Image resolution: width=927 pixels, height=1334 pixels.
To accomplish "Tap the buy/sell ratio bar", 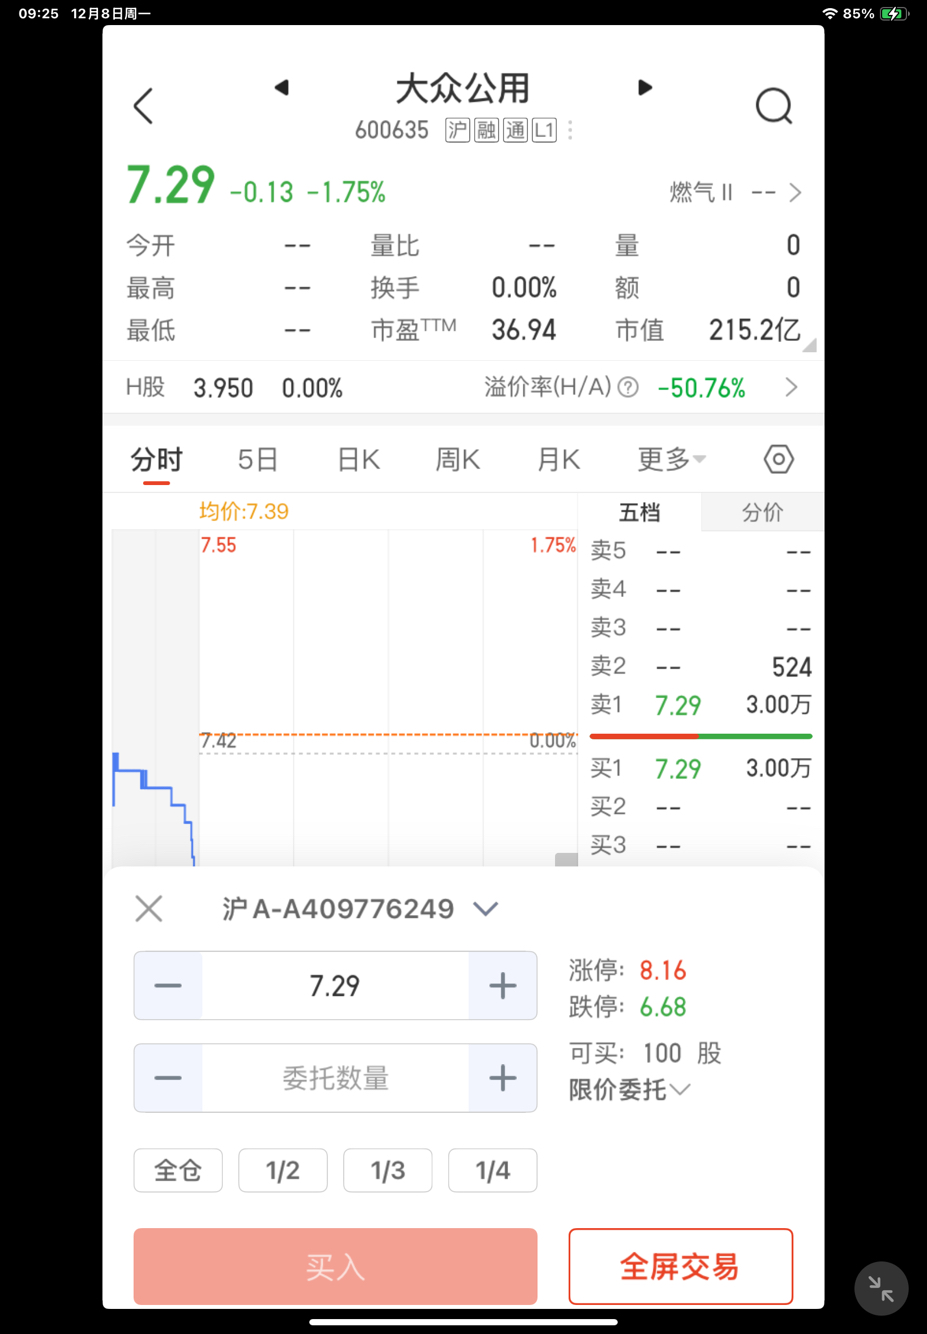I will click(x=701, y=736).
